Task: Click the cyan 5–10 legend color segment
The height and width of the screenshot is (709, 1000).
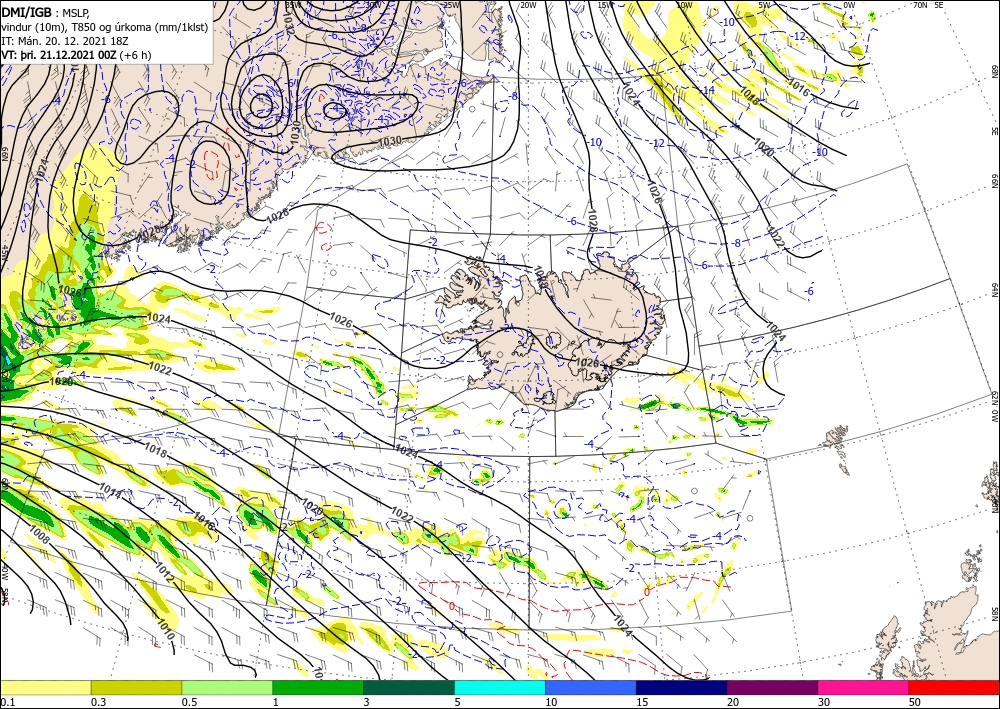Action: [x=500, y=687]
